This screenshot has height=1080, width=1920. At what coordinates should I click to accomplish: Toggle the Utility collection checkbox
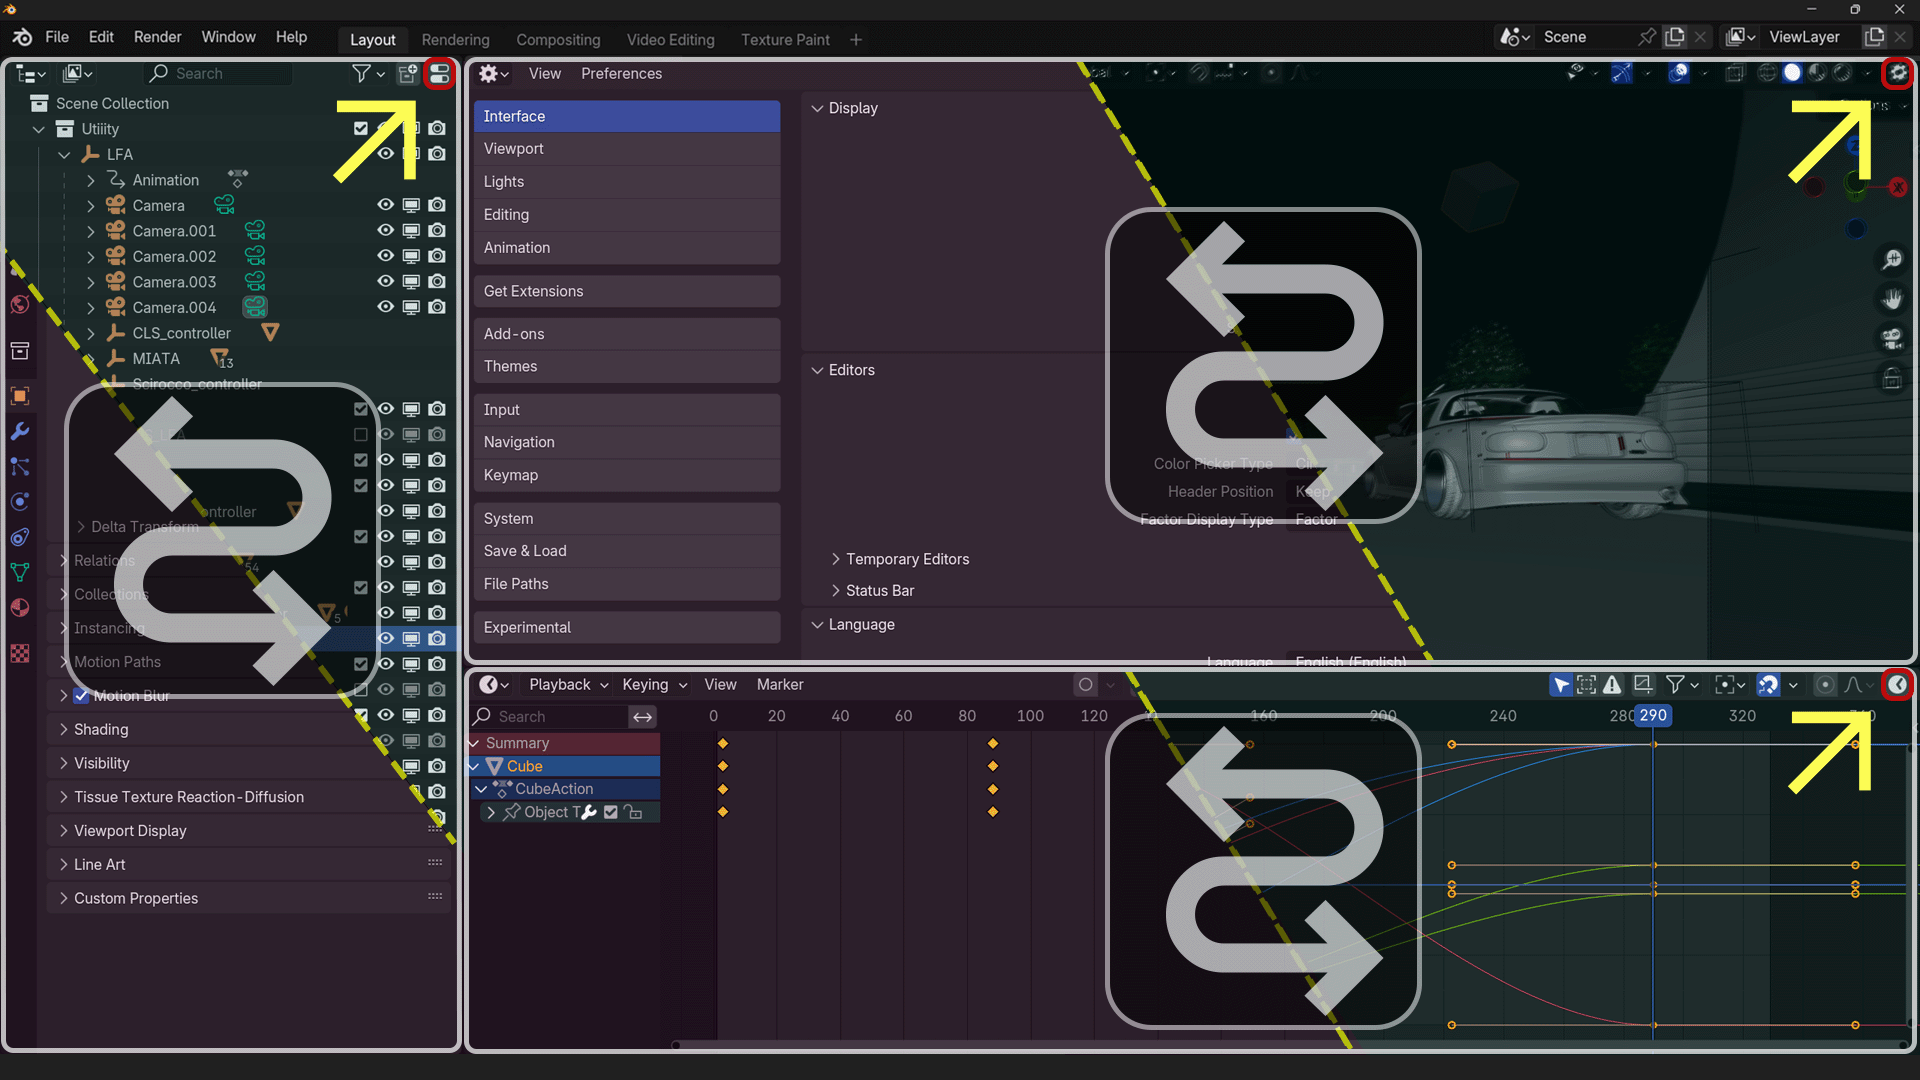pyautogui.click(x=359, y=128)
